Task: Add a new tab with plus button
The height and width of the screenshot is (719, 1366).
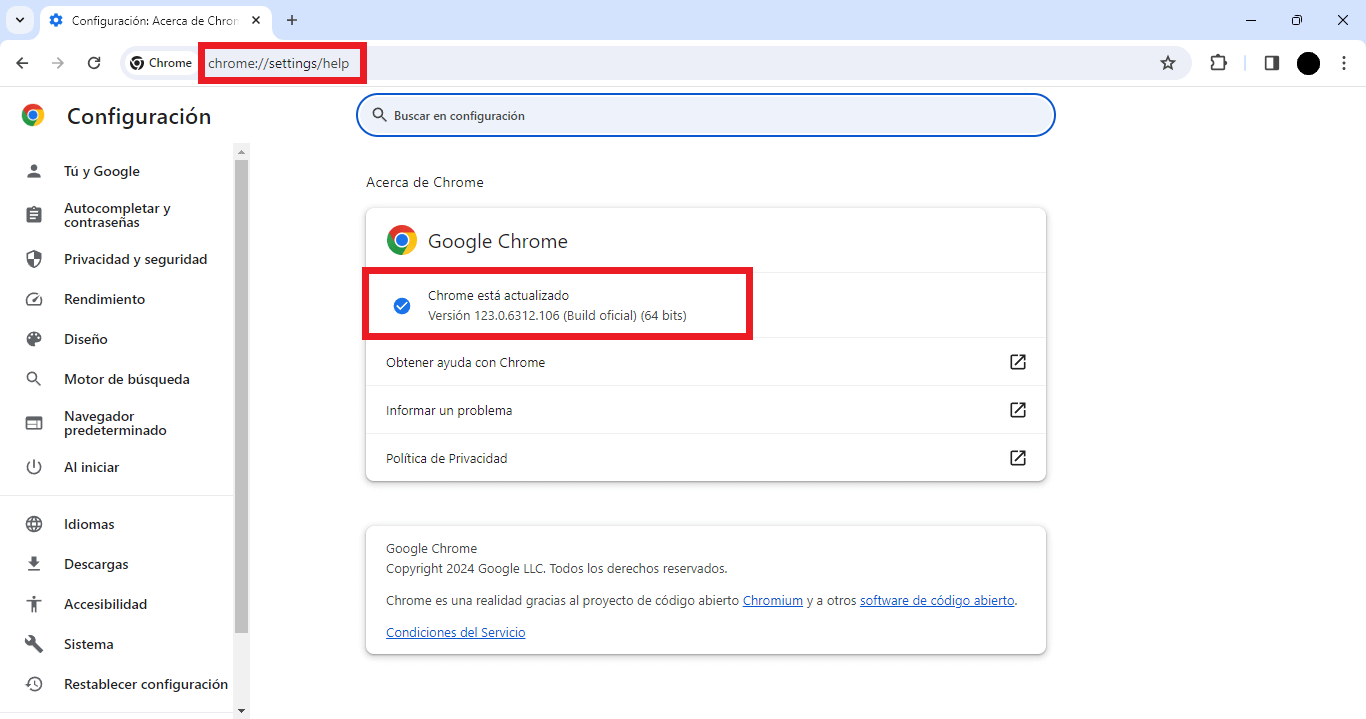Action: [x=292, y=20]
